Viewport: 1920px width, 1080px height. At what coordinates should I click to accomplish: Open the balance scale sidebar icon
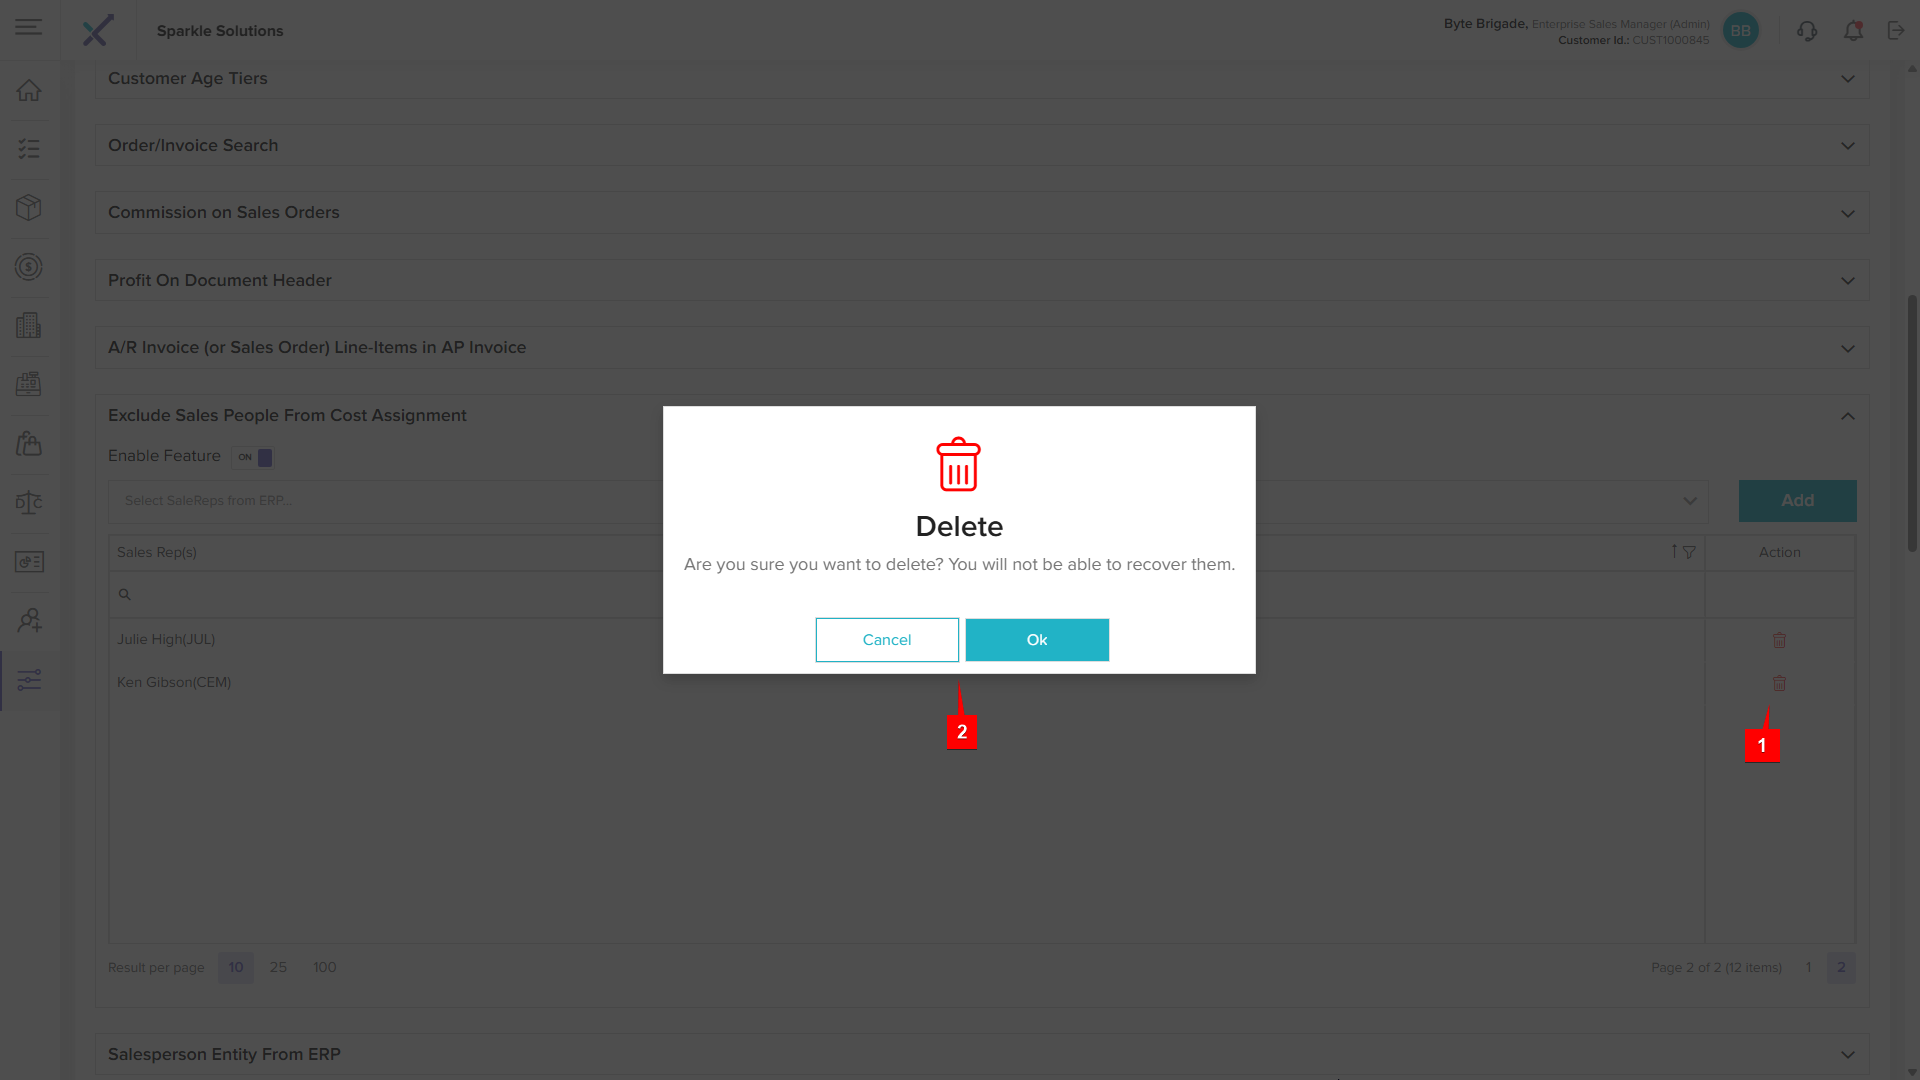click(29, 502)
